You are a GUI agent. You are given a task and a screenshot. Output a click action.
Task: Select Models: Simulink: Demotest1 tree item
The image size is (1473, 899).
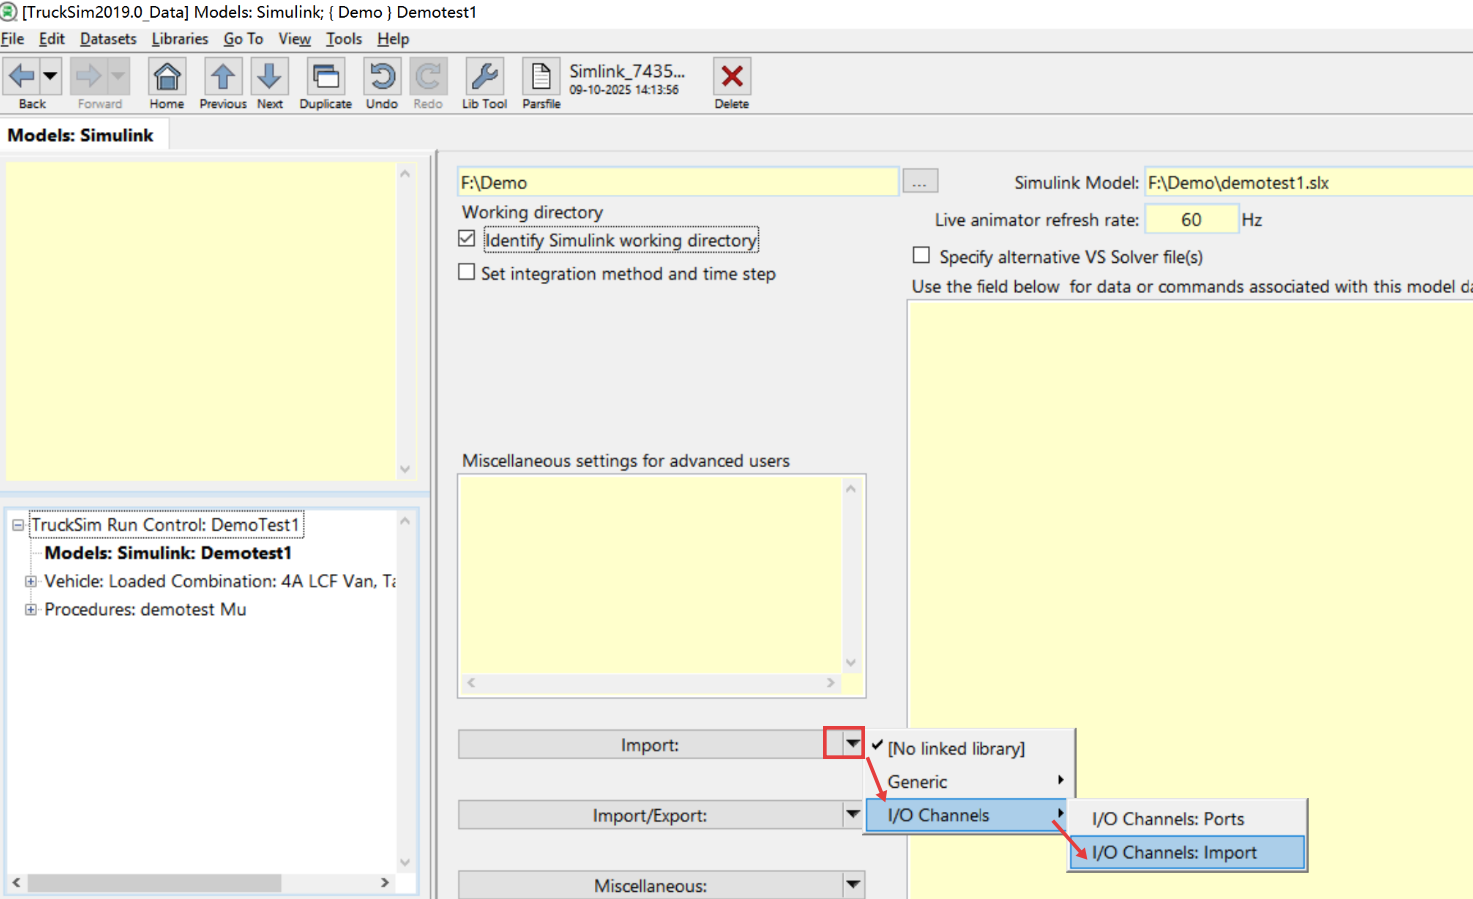(x=168, y=553)
